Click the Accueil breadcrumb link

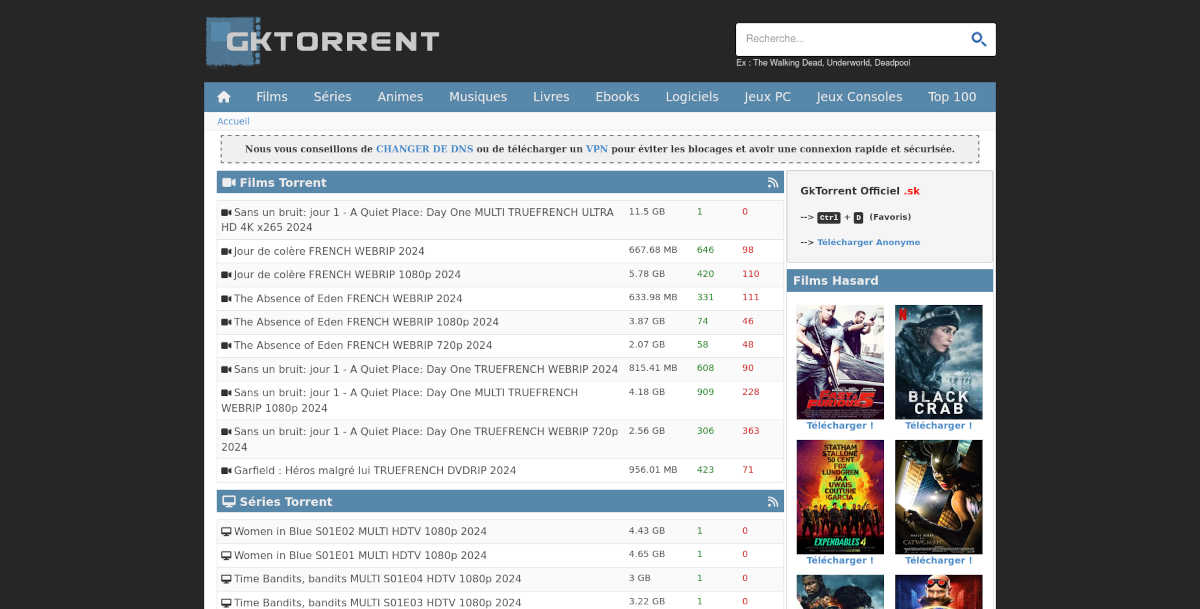tap(233, 121)
